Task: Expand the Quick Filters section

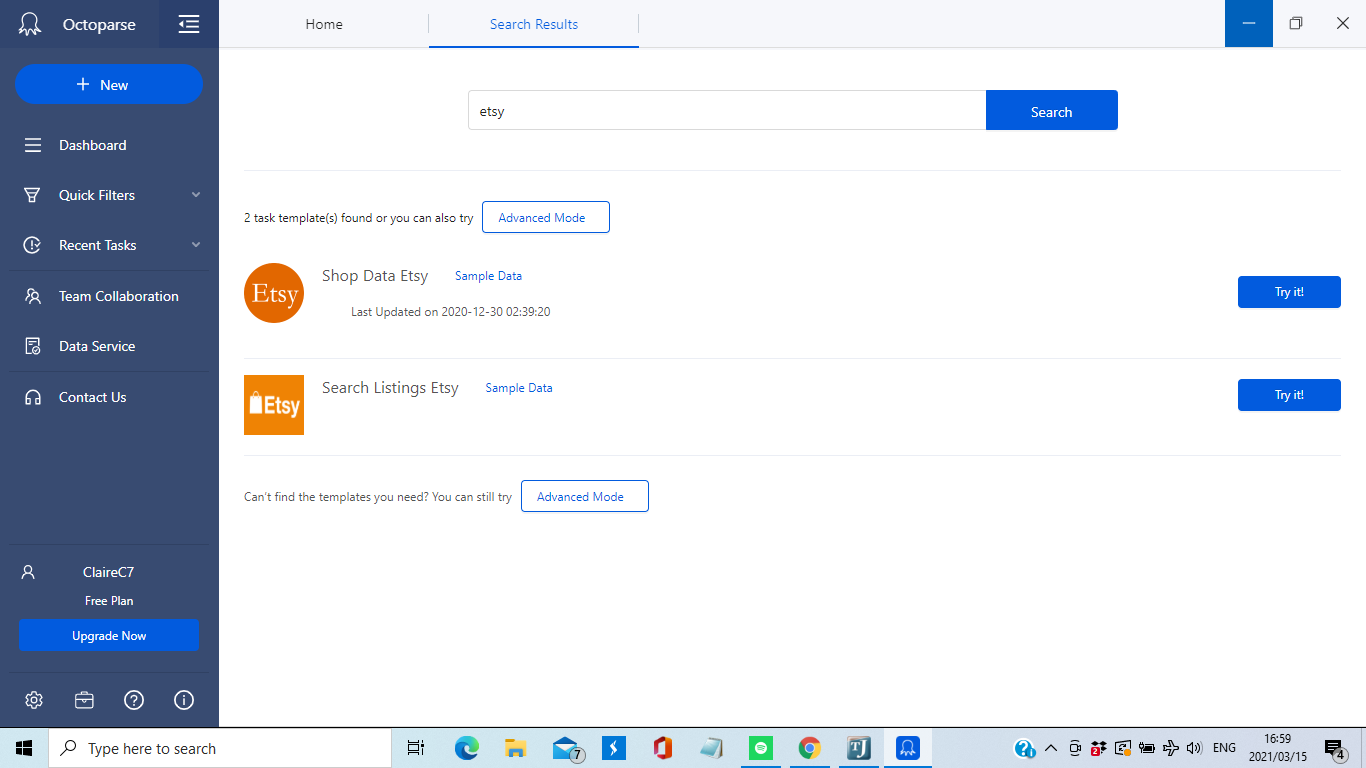Action: (109, 195)
